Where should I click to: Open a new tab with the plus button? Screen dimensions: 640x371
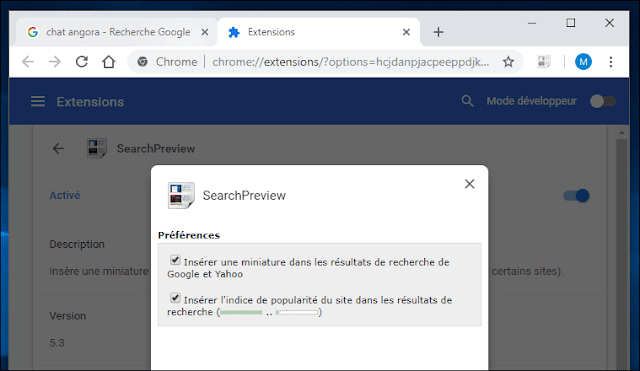438,32
